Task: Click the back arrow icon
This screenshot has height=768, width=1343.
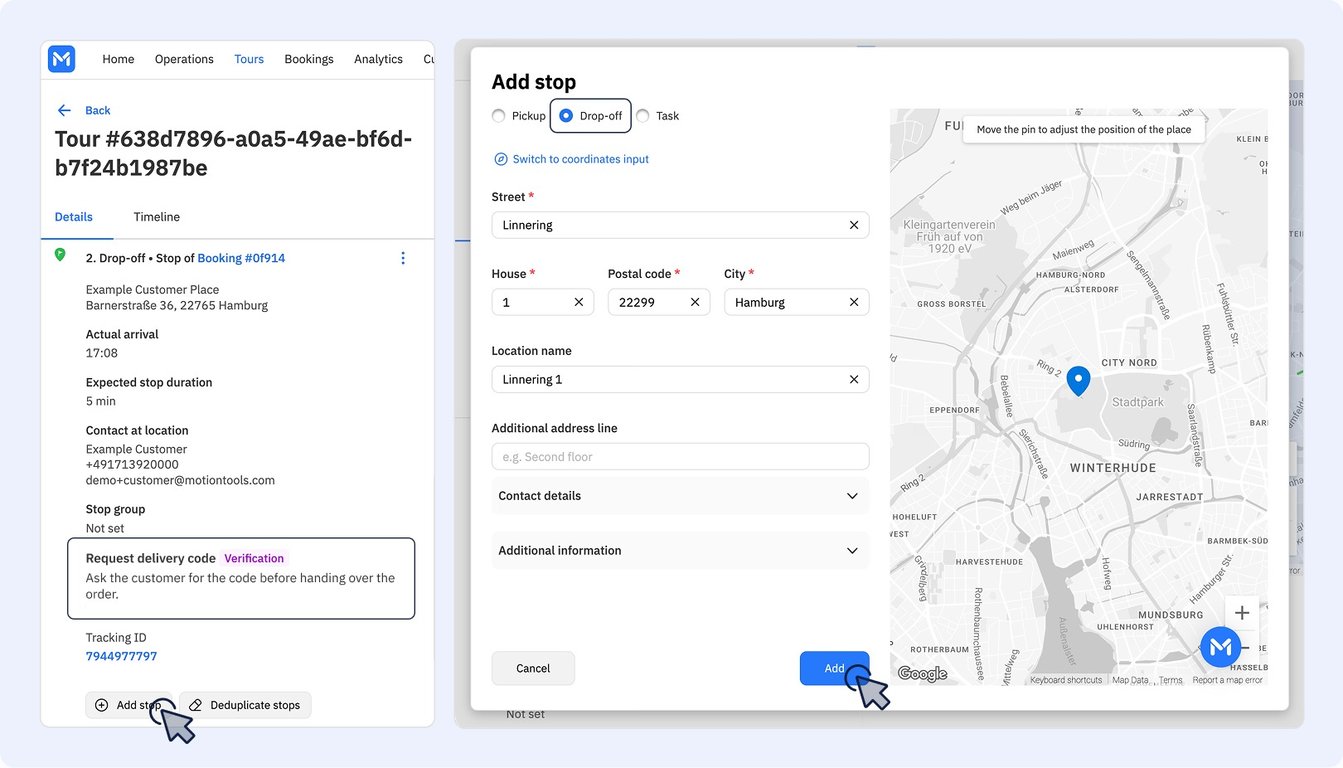Action: pyautogui.click(x=64, y=110)
